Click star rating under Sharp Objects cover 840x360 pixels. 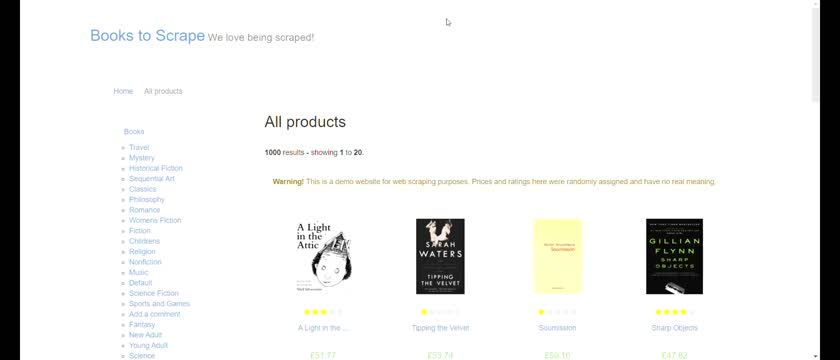tap(674, 312)
